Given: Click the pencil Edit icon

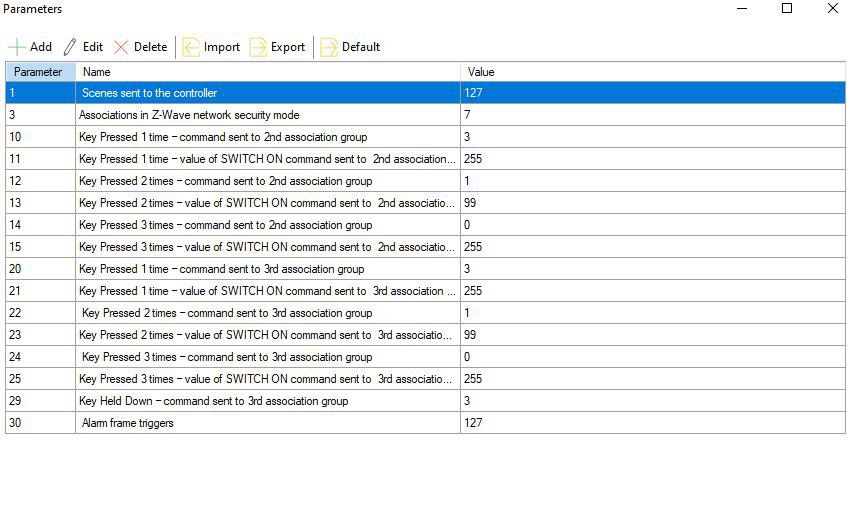Looking at the screenshot, I should [x=70, y=47].
